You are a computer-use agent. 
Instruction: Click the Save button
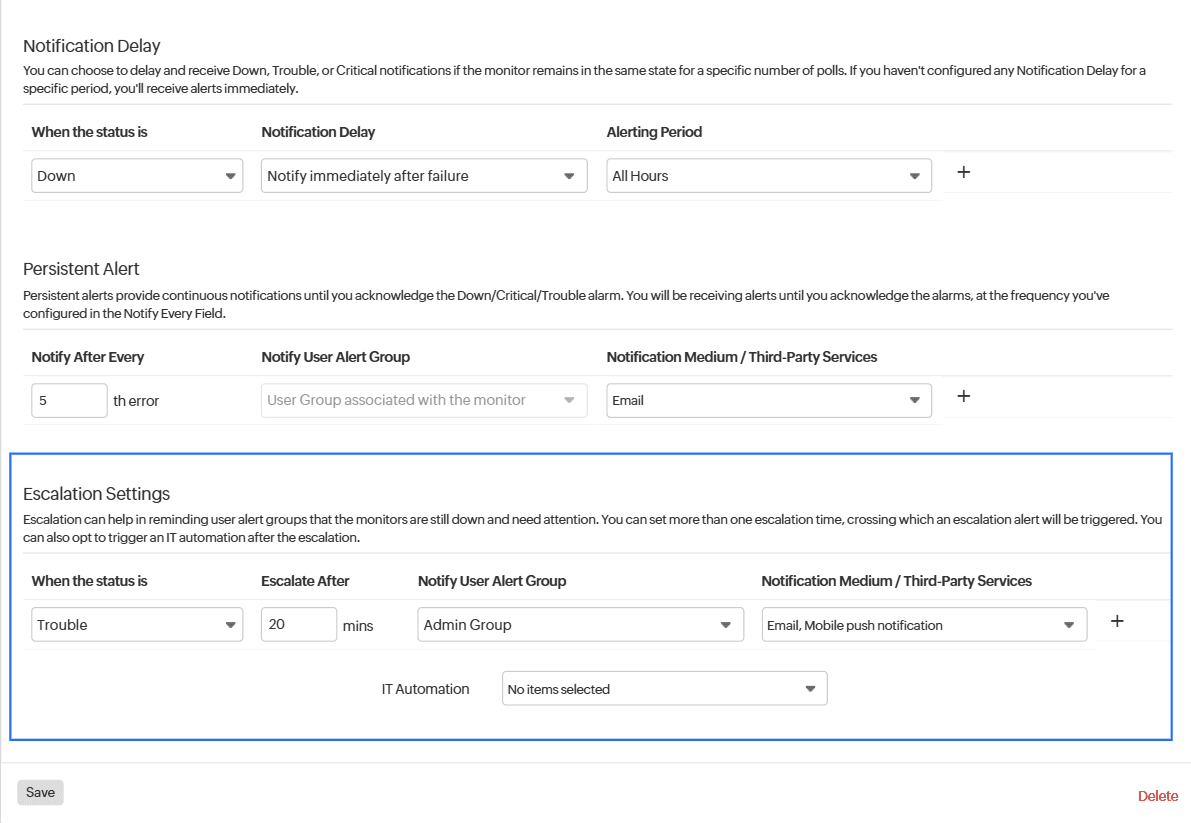coord(40,792)
